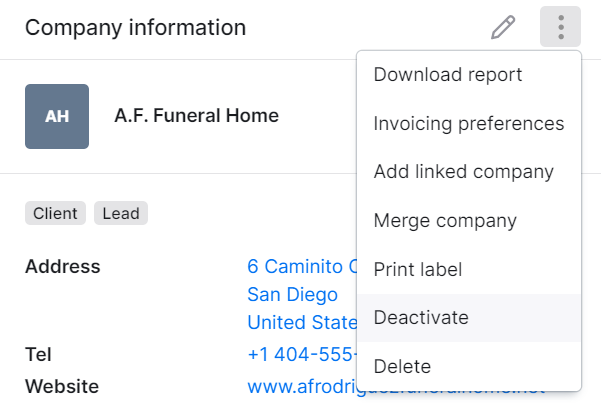Open Invoicing preferences
Image resolution: width=601 pixels, height=404 pixels.
tap(469, 123)
